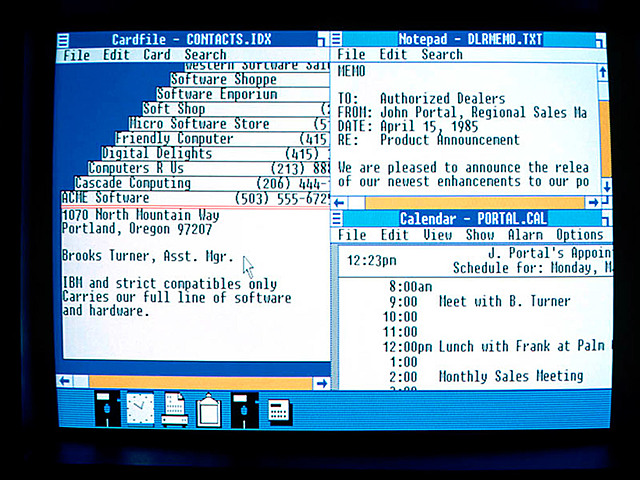Click the scroll thumb in Notepad's vertical scrollbar

point(604,91)
